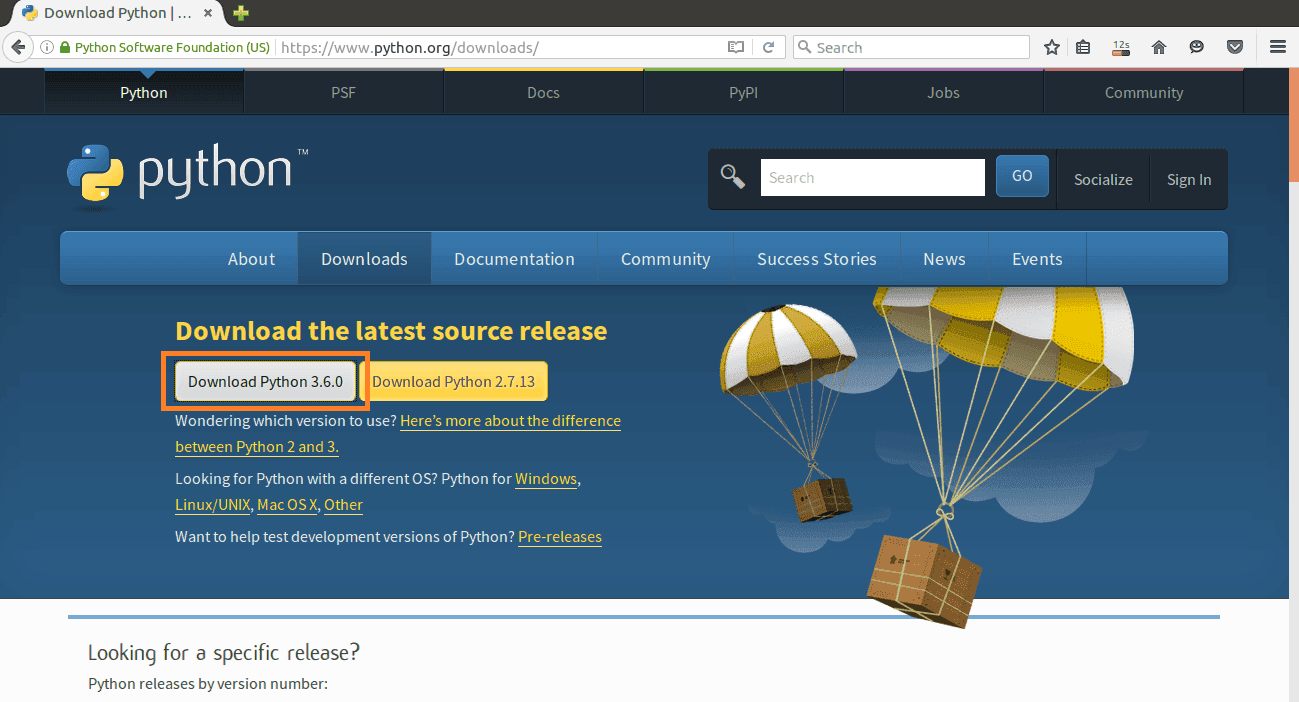Show site information via the info icon

click(x=47, y=47)
